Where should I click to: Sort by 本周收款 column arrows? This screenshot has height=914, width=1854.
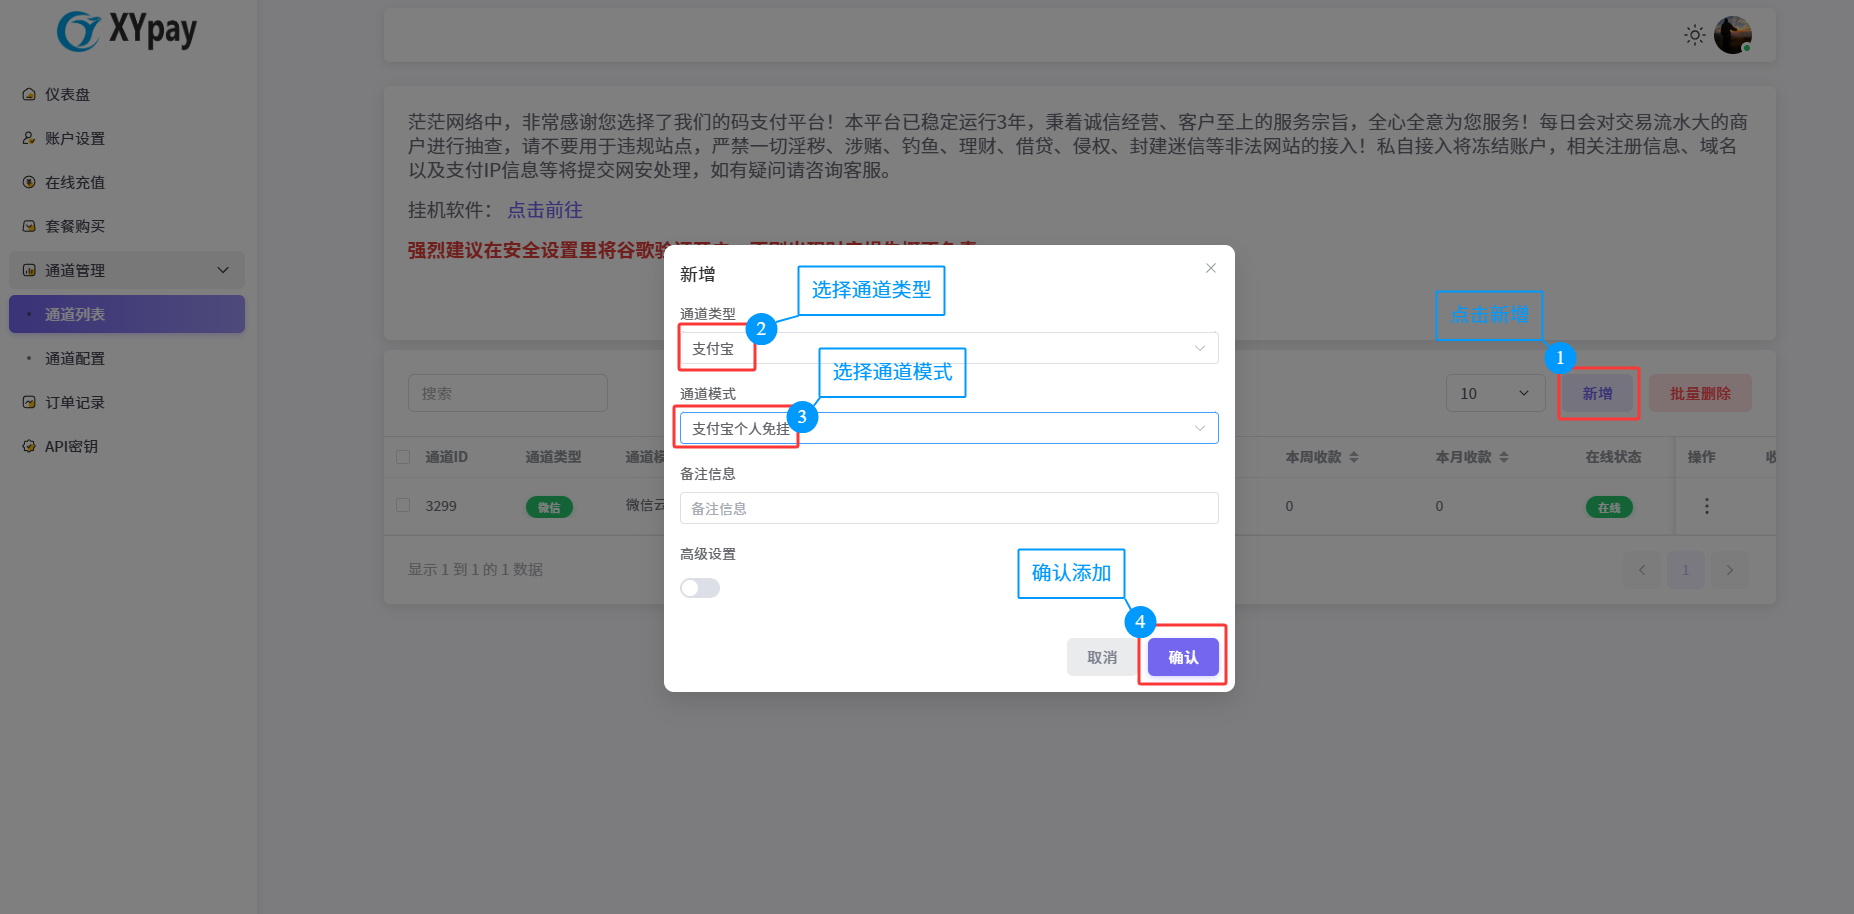(x=1354, y=457)
